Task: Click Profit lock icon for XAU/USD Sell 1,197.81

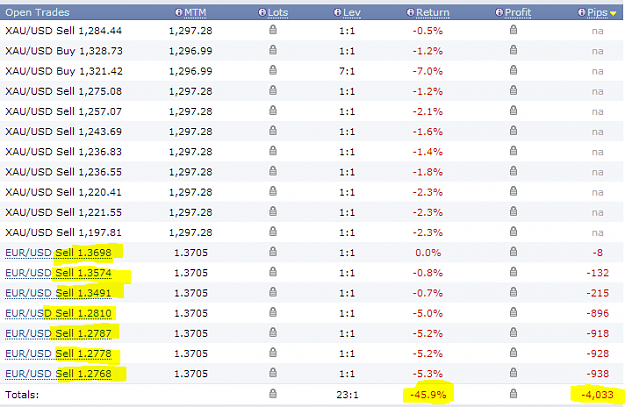Action: [513, 231]
